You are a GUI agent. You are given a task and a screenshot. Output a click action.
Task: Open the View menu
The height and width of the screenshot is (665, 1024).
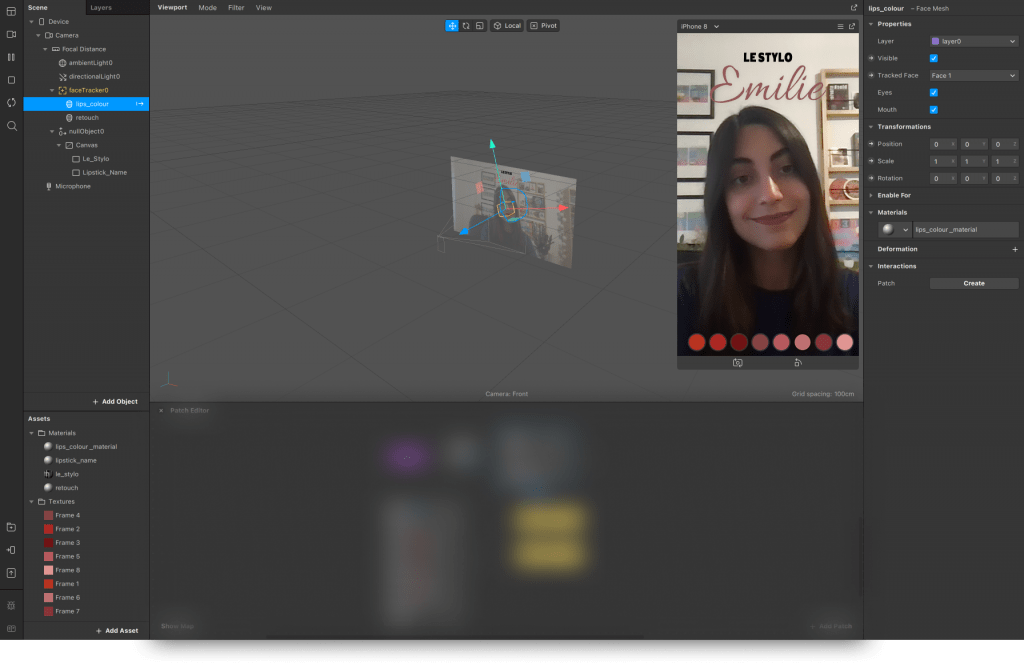(x=264, y=8)
